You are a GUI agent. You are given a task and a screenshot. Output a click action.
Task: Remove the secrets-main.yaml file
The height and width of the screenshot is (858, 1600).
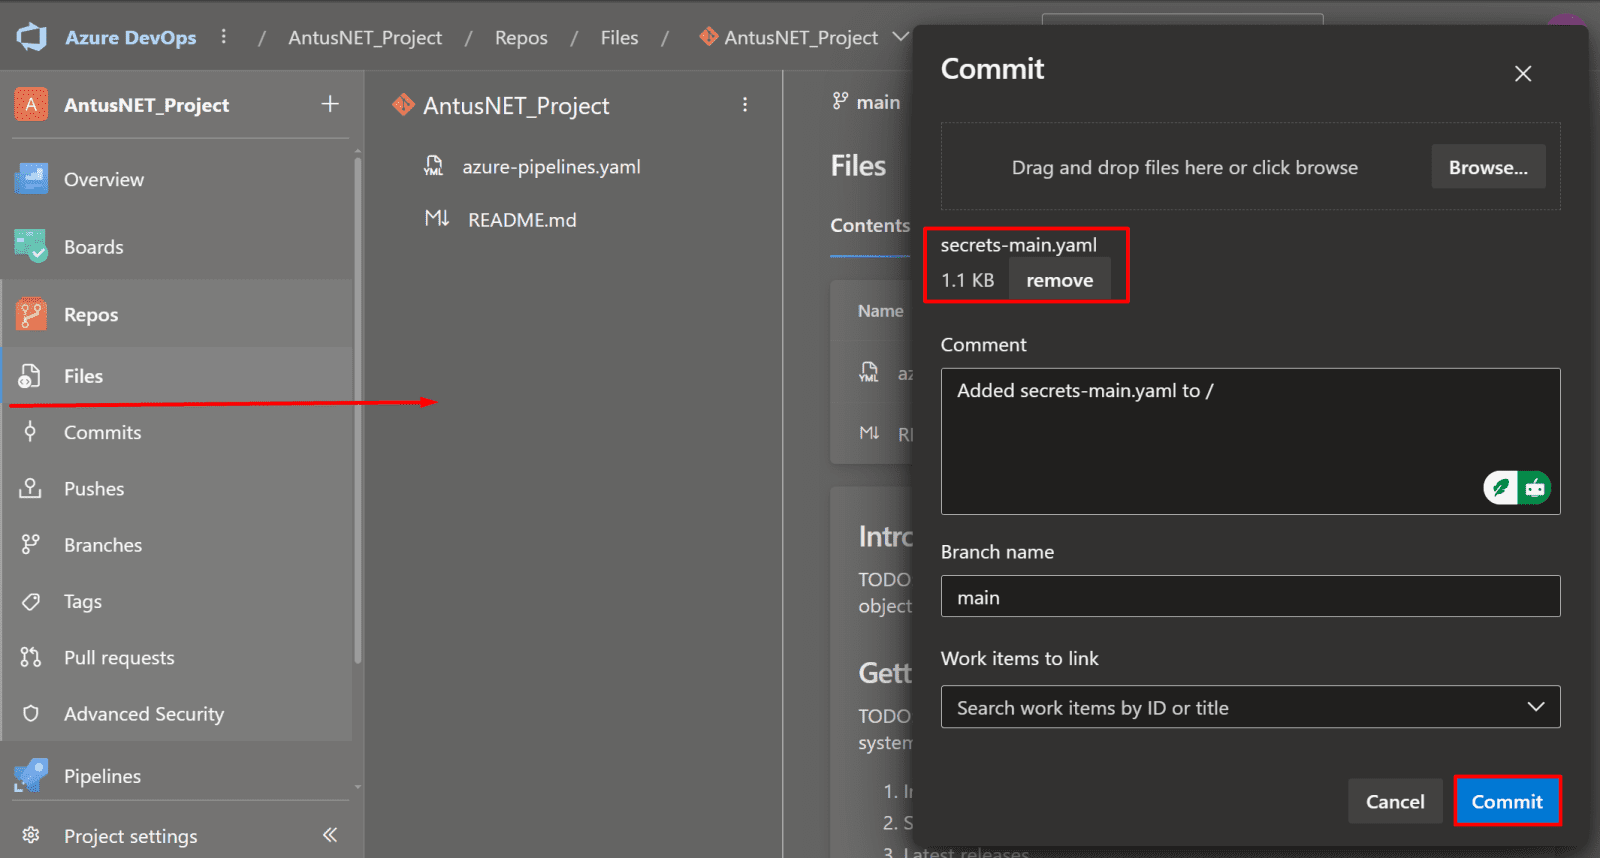[1059, 281]
